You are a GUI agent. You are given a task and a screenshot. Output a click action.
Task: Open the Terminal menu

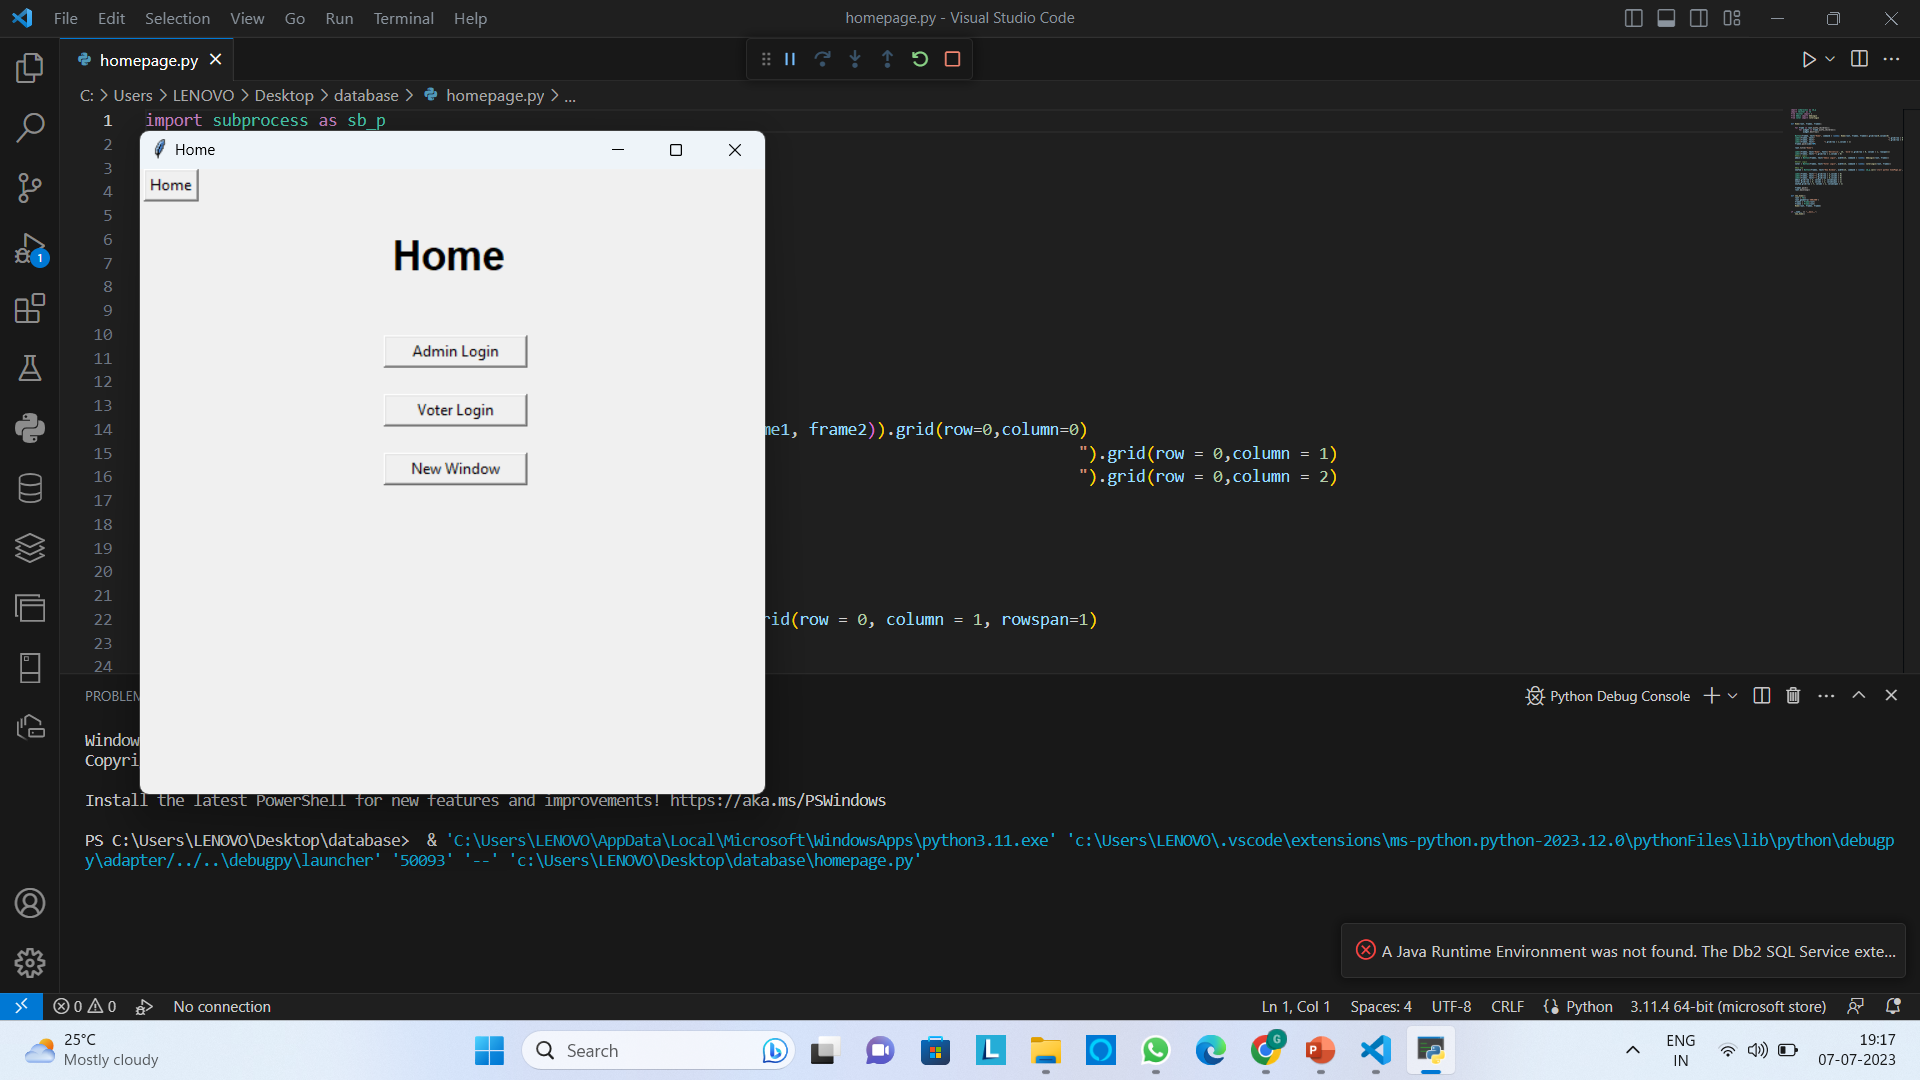(x=403, y=18)
